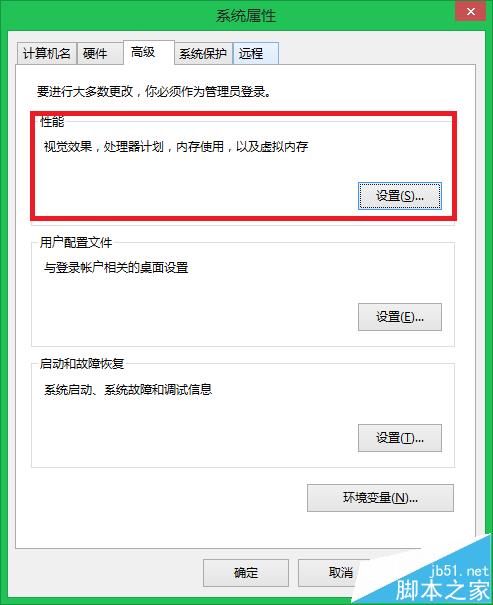
Task: Go to the 系统保护 tab
Action: point(203,53)
